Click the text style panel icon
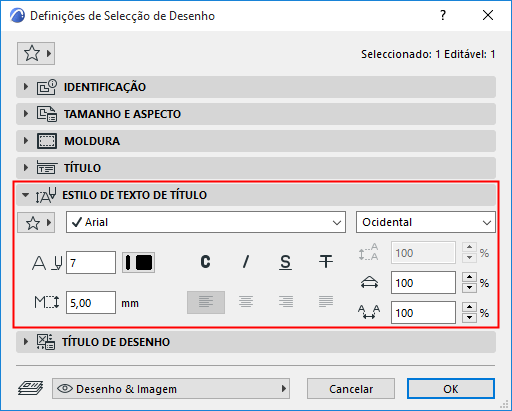This screenshot has width=512, height=411. [46, 195]
